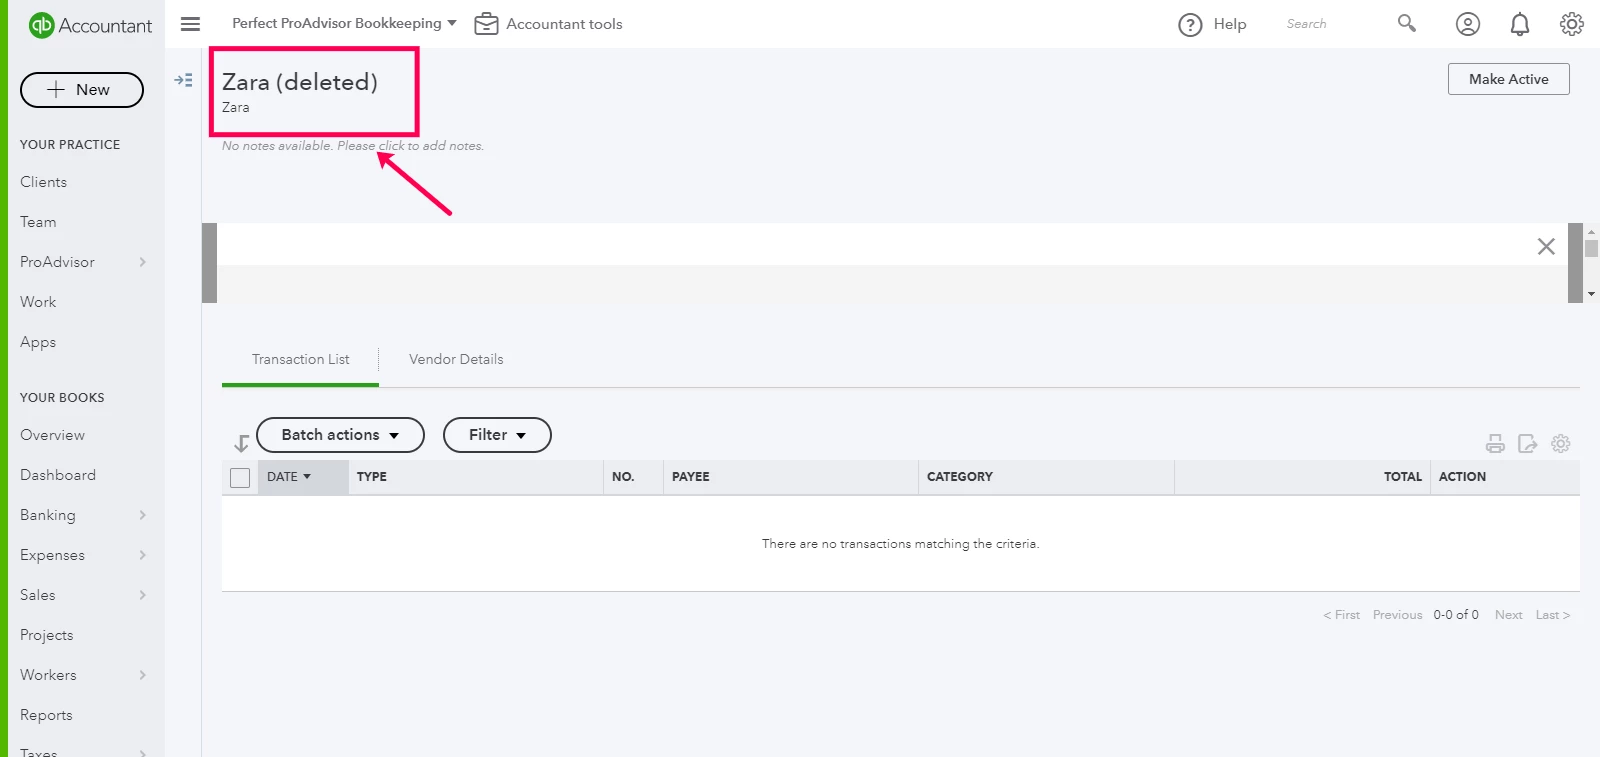The width and height of the screenshot is (1600, 757).
Task: Print the transaction list
Action: [1495, 444]
